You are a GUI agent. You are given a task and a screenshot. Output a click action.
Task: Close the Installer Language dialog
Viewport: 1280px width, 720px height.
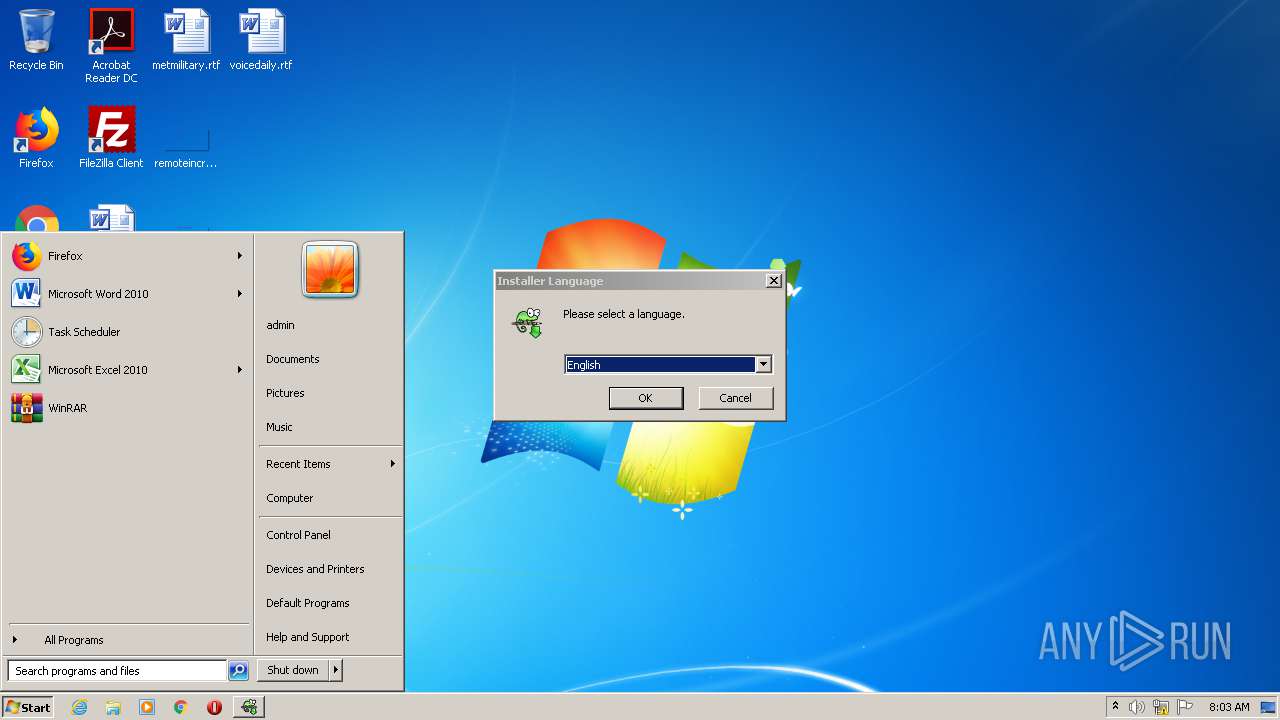tap(773, 281)
